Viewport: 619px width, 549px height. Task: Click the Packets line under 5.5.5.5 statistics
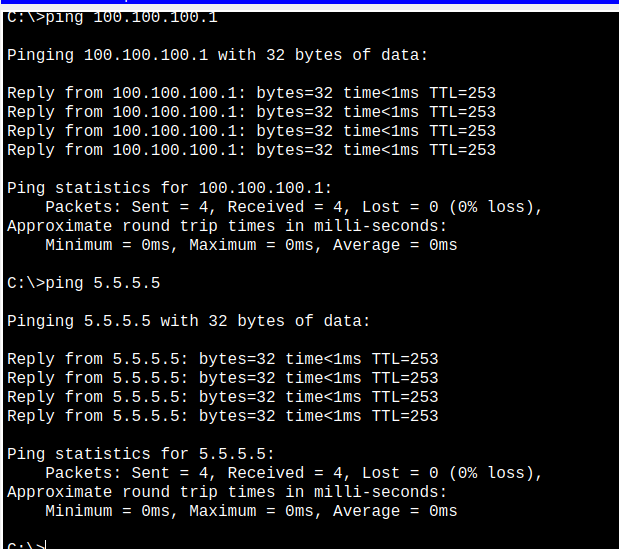294,473
